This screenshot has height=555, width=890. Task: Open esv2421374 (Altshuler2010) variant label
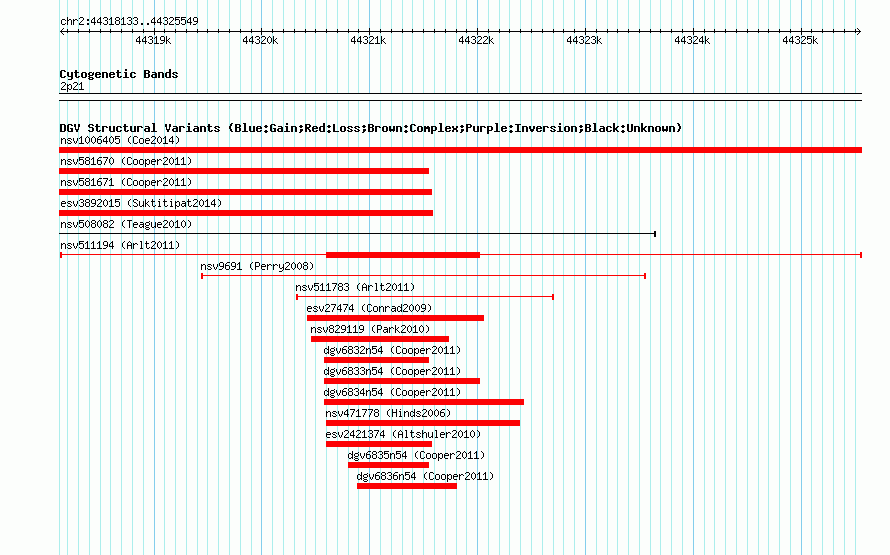coord(403,434)
